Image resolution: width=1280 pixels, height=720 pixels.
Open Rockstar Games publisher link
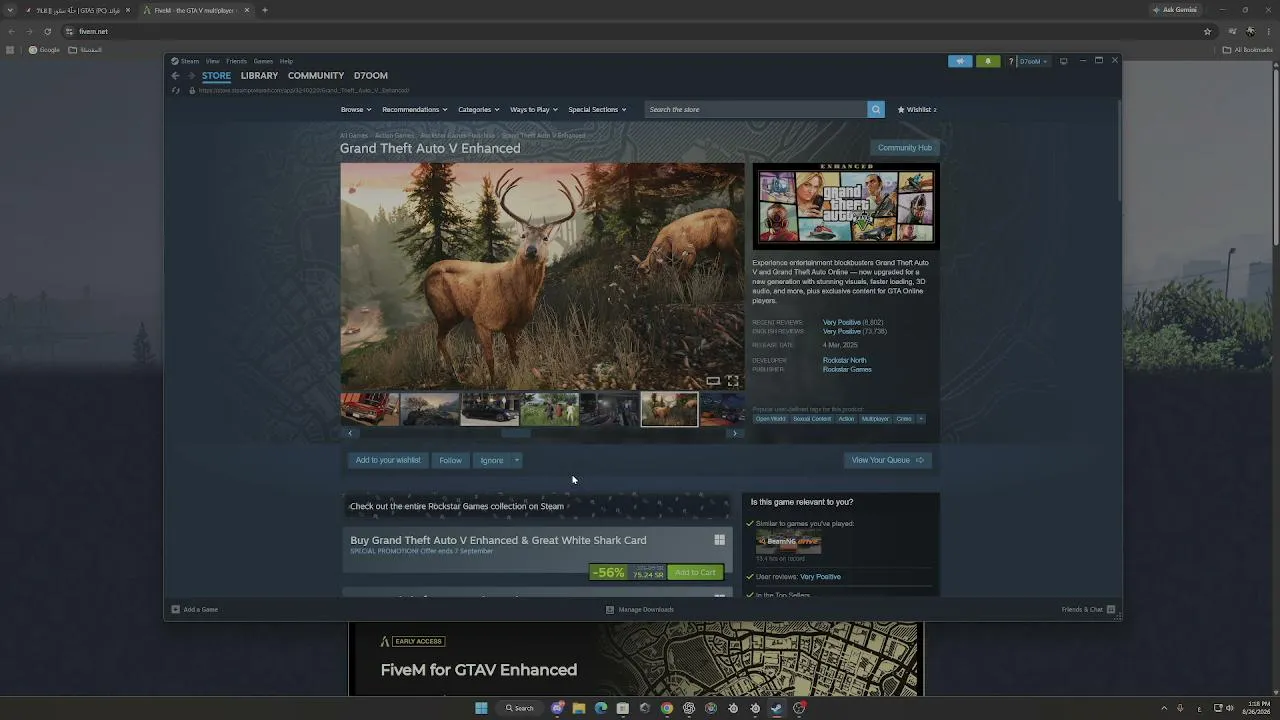[847, 369]
